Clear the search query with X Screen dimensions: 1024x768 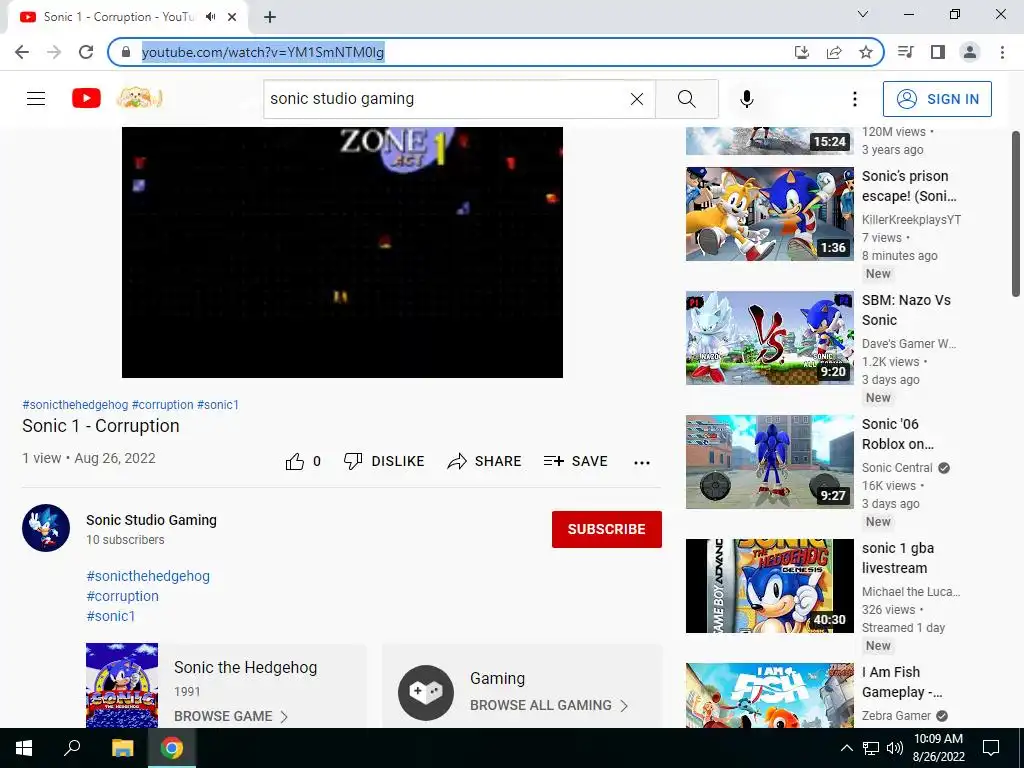637,99
